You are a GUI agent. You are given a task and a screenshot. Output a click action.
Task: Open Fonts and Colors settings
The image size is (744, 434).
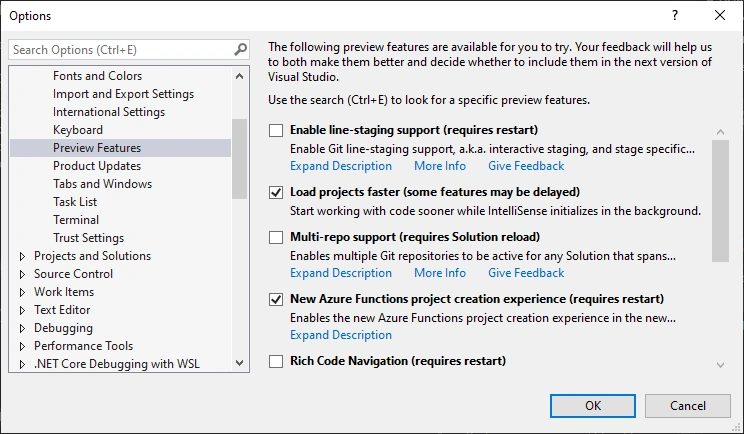coord(97,76)
